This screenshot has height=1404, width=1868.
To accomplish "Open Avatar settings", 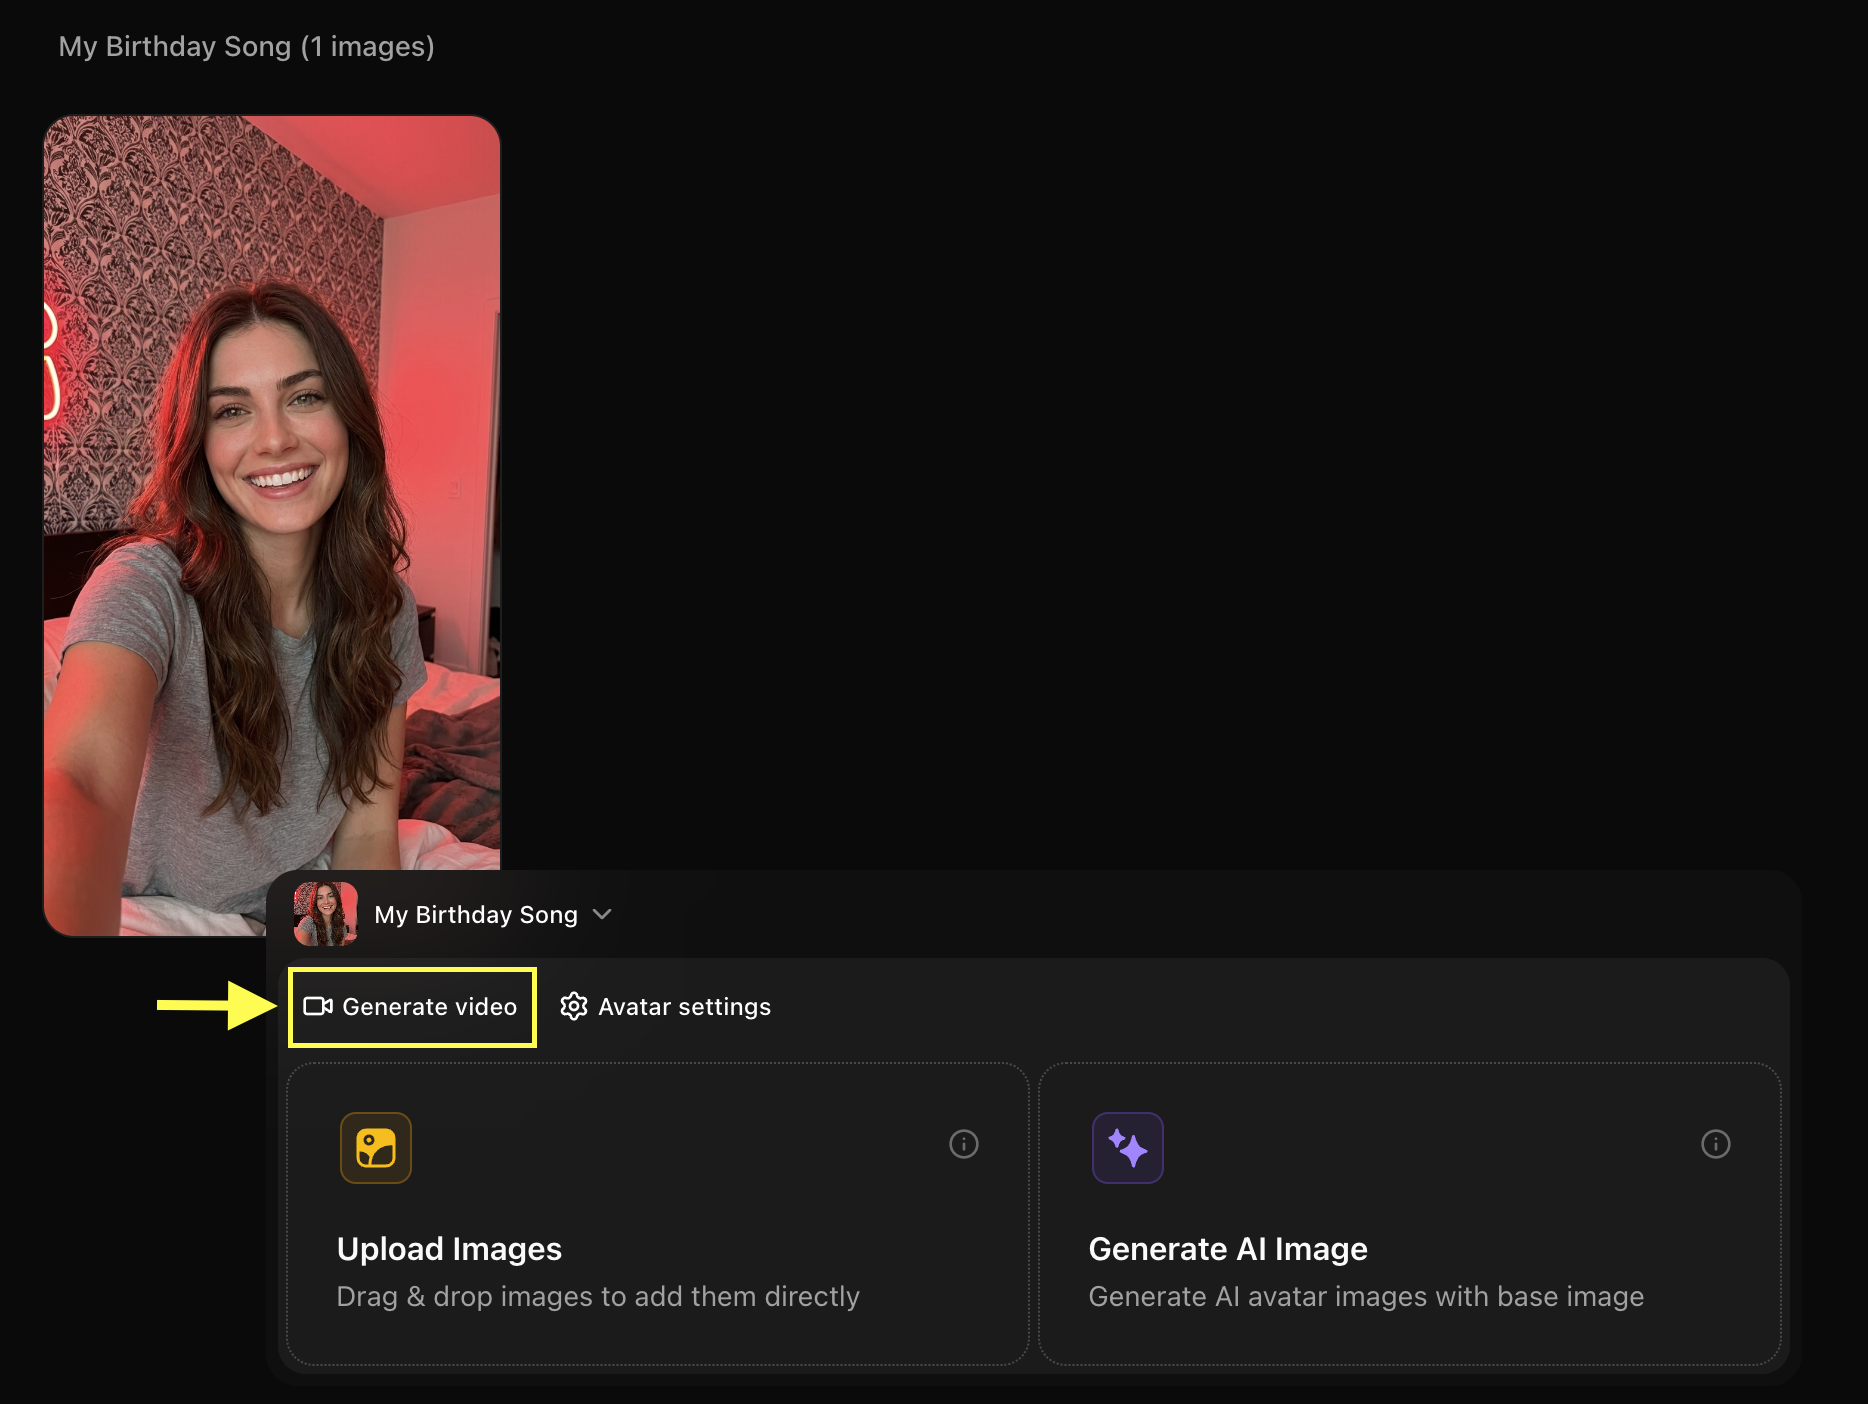I will point(666,1007).
